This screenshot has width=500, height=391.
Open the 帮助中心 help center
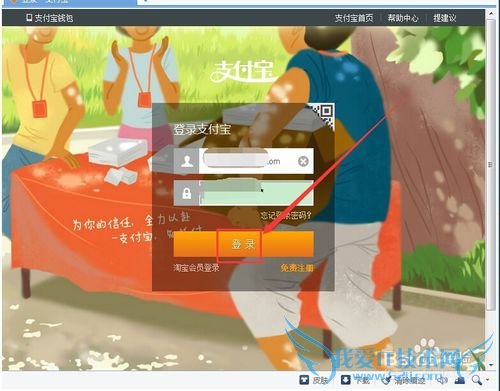point(403,18)
